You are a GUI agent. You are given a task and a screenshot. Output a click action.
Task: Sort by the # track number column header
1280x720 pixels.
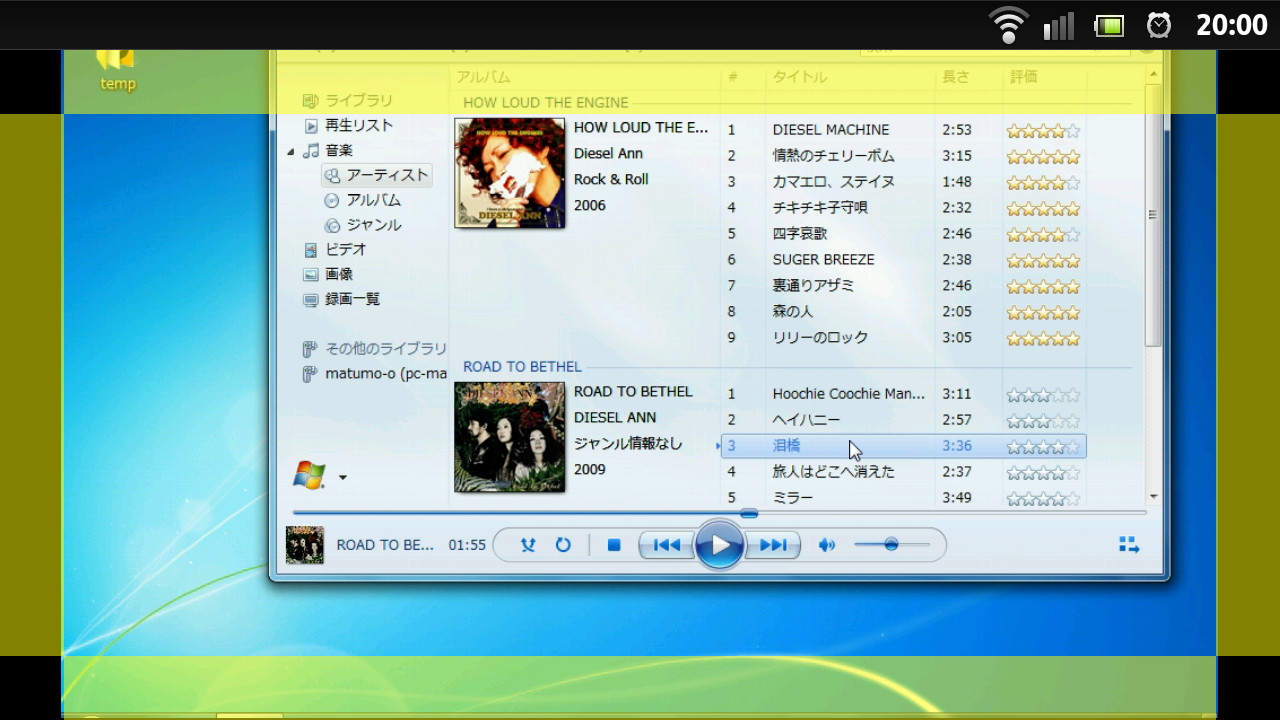coord(733,77)
